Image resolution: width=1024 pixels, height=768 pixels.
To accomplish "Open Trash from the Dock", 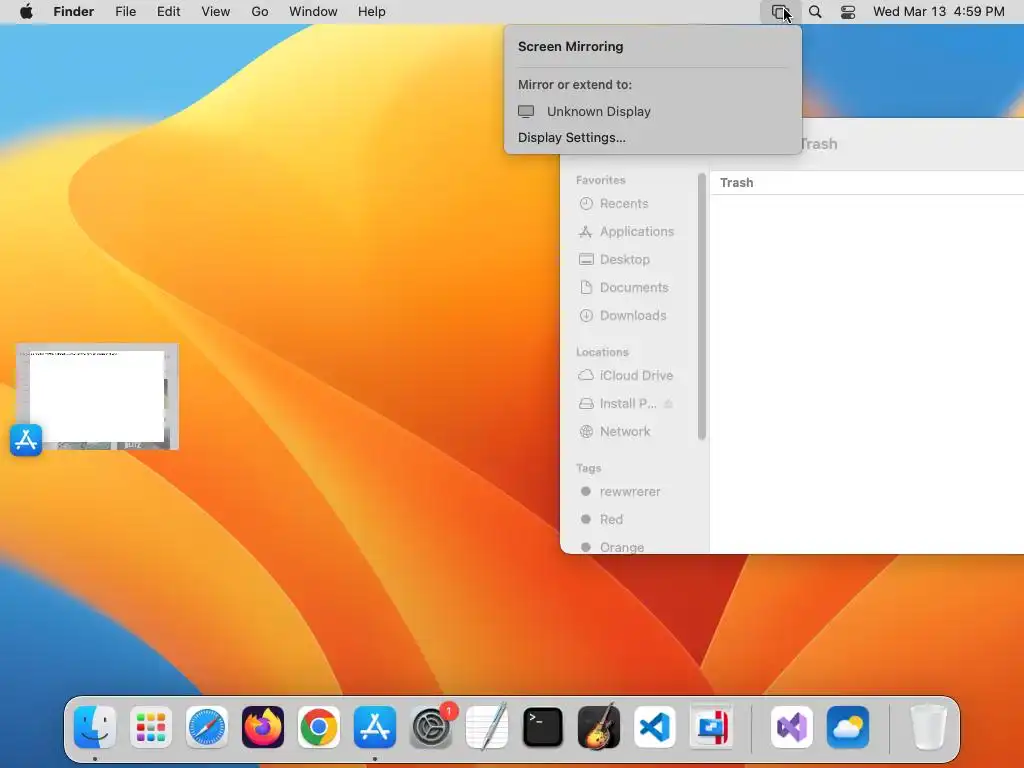I will [x=928, y=728].
